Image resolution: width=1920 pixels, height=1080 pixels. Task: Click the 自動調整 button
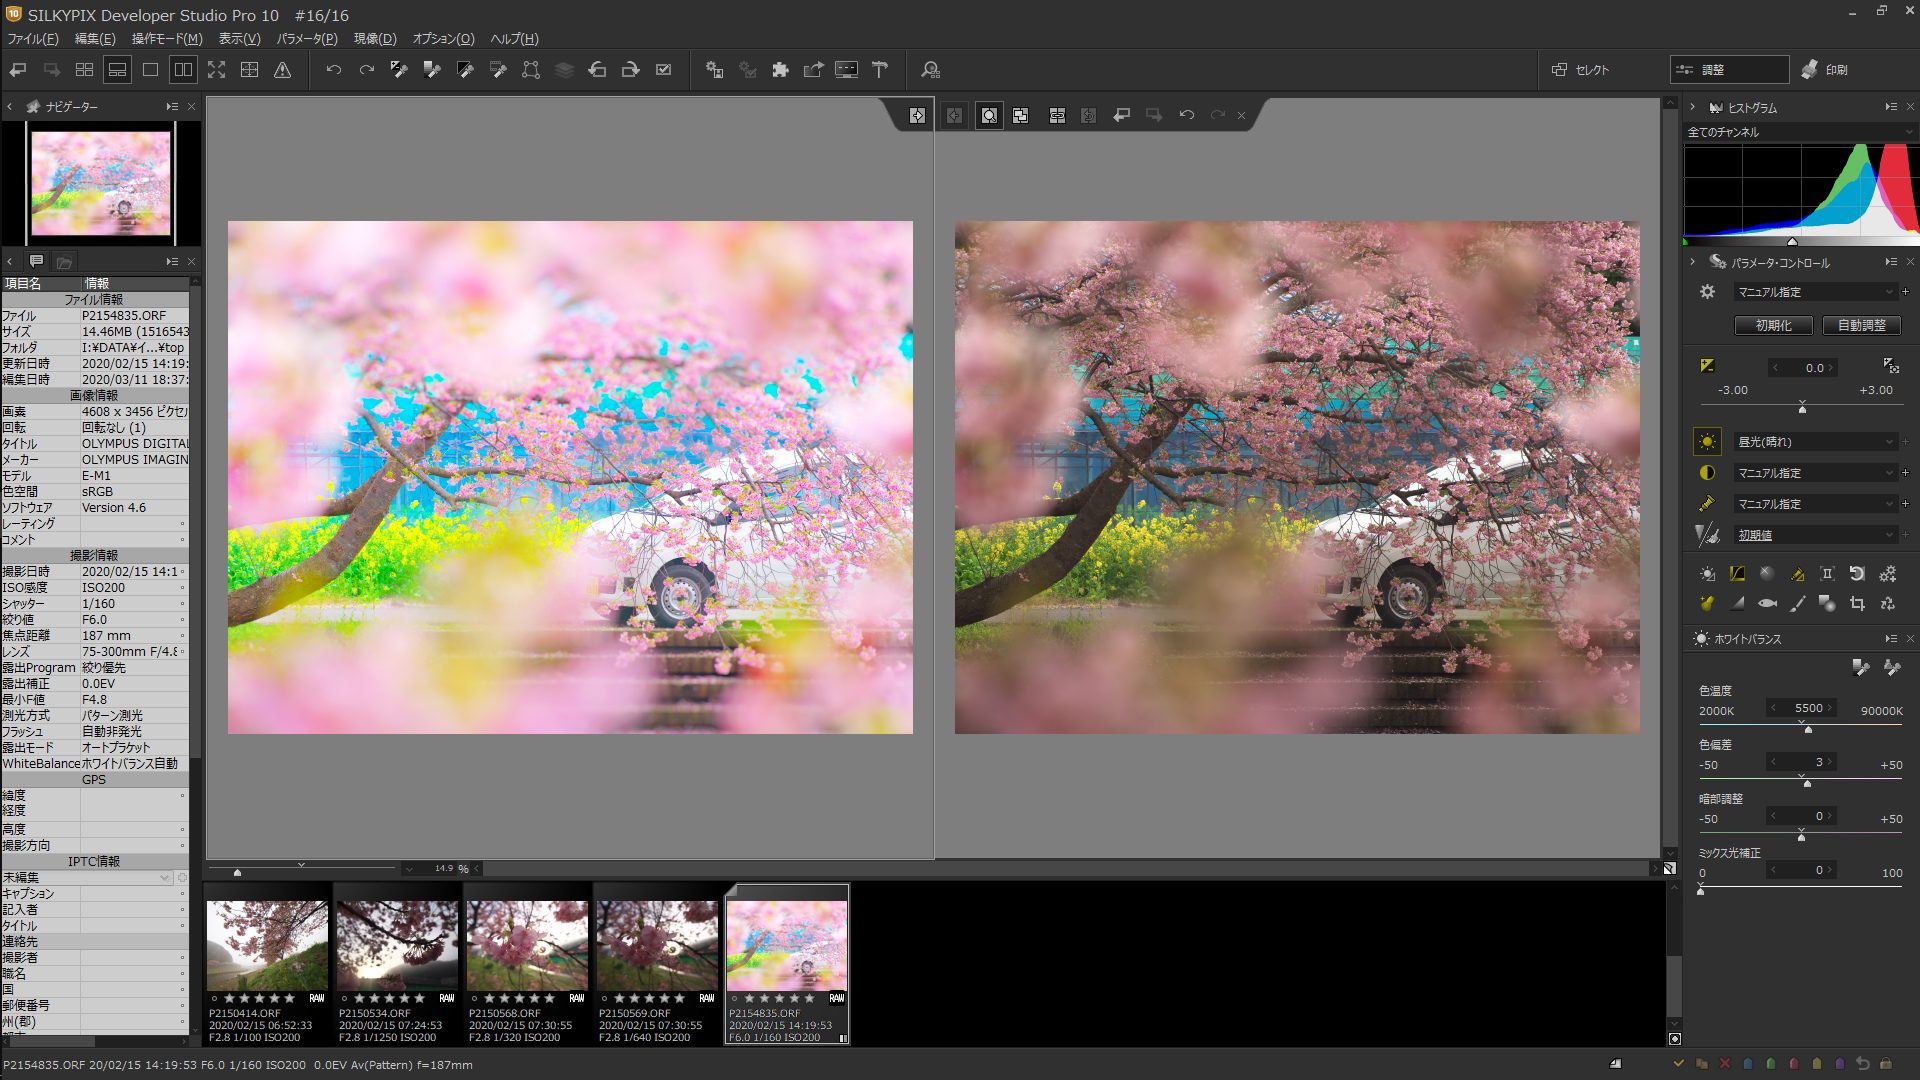point(1861,326)
